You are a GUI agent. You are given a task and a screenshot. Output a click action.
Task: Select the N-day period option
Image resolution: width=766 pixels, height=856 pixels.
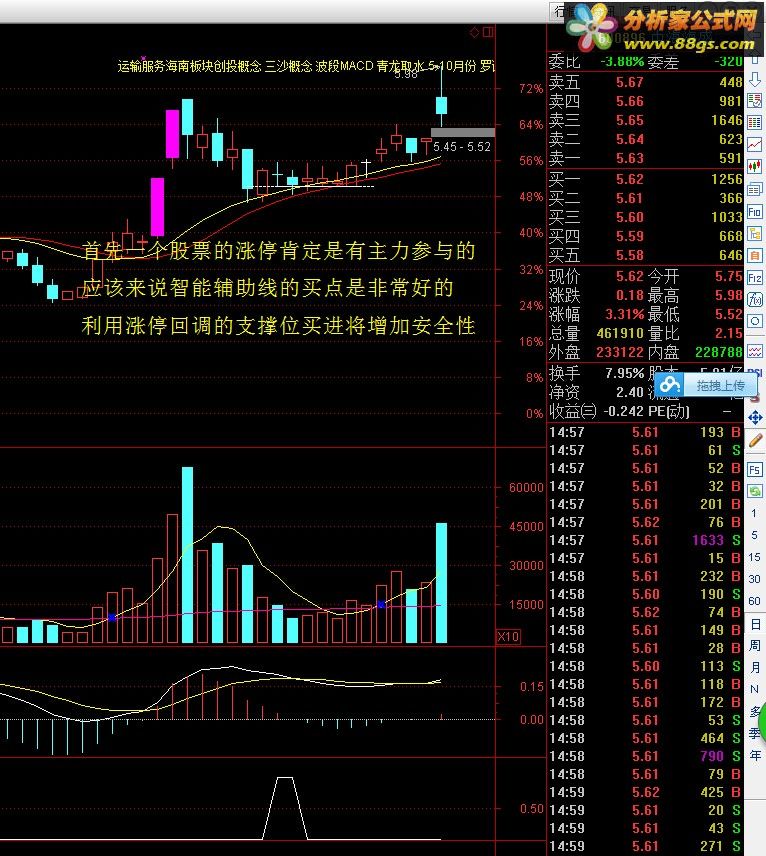(755, 689)
